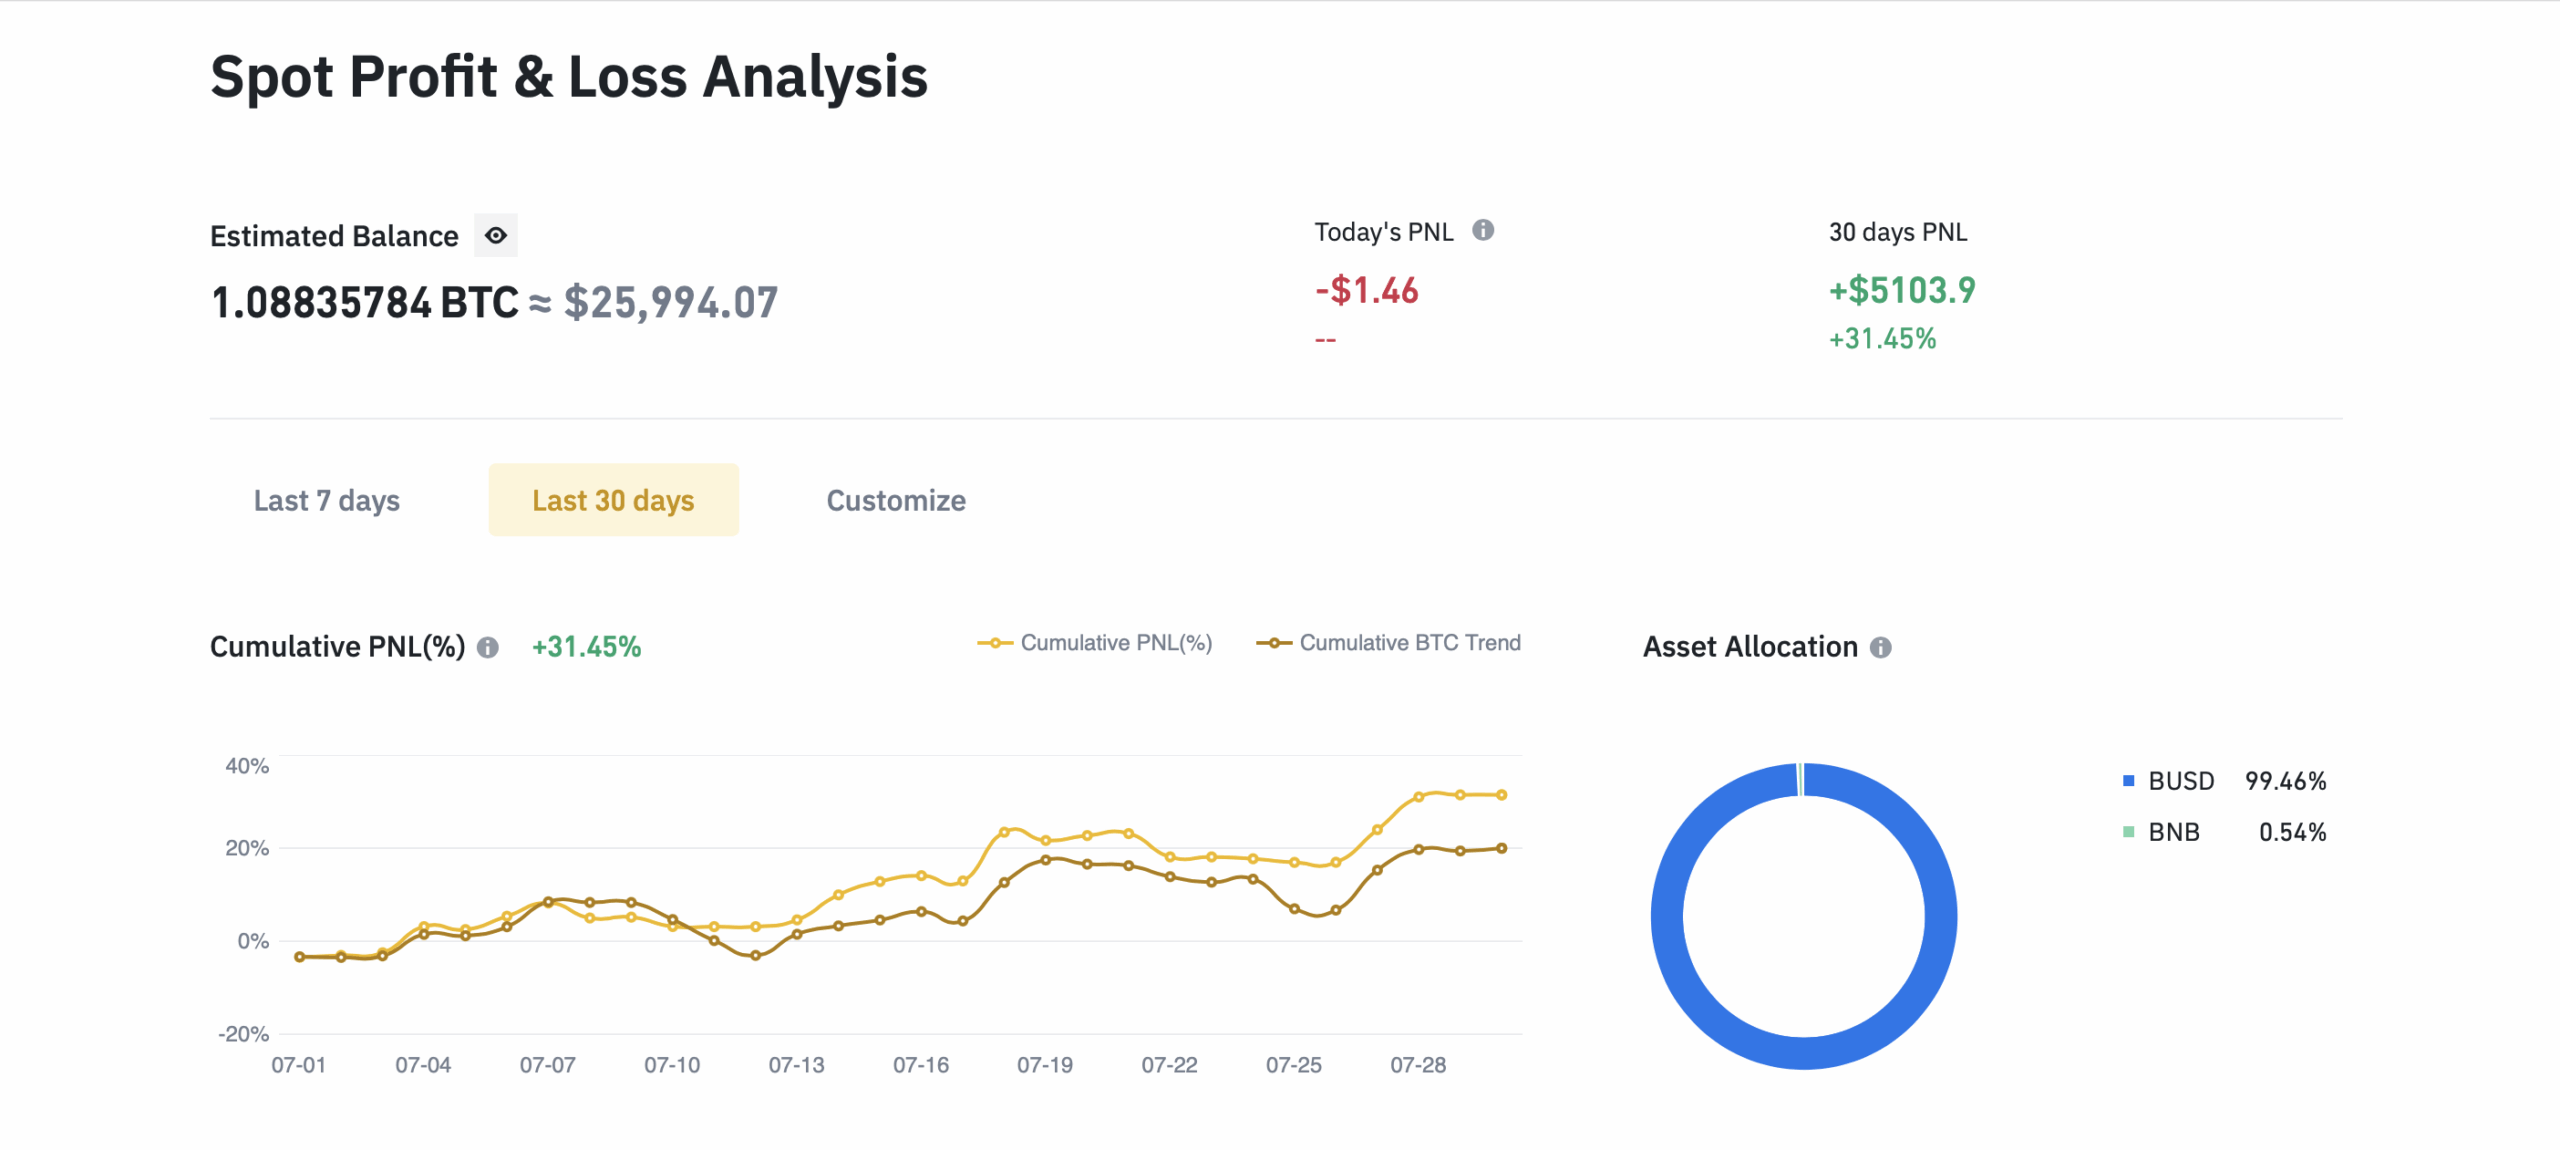Click the blue BUSD legend swatch
The width and height of the screenshot is (2560, 1150).
[x=2129, y=781]
